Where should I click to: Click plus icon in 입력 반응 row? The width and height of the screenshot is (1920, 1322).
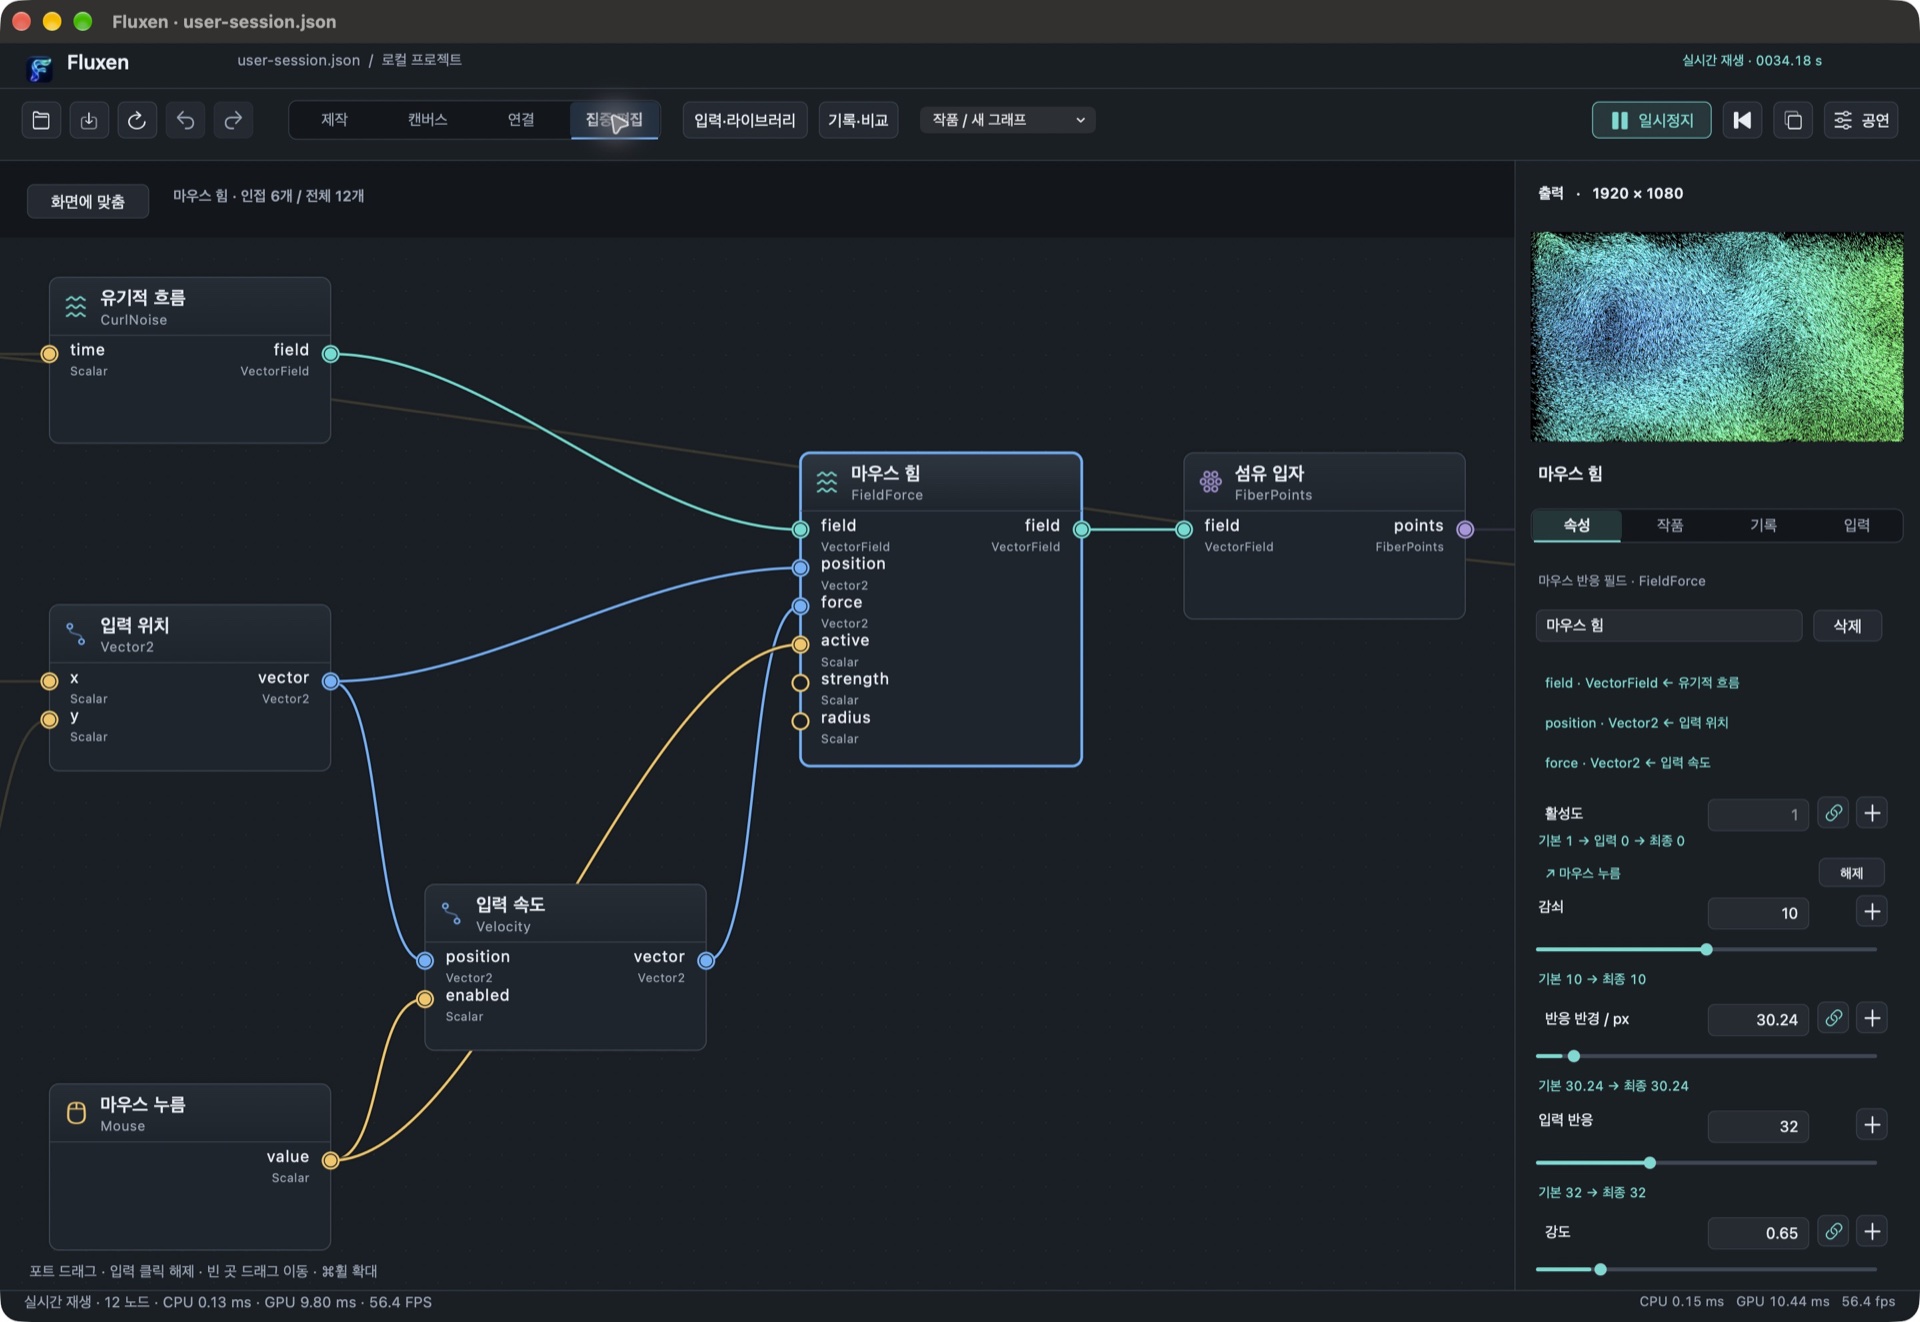click(x=1872, y=1125)
